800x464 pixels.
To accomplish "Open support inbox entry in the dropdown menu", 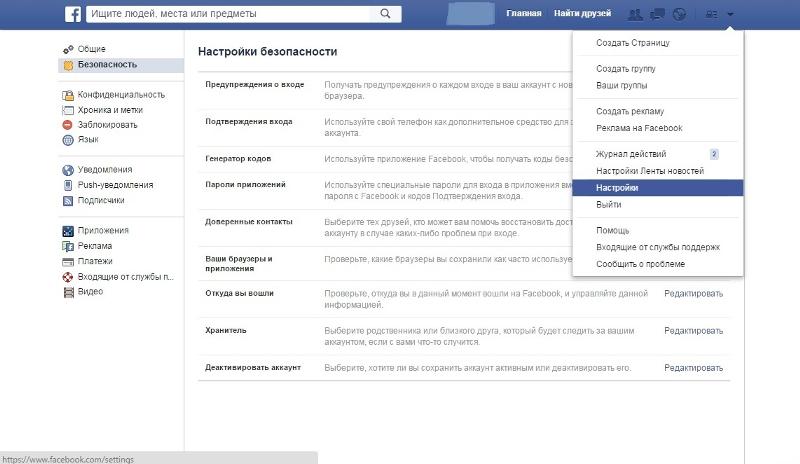I will 658,248.
